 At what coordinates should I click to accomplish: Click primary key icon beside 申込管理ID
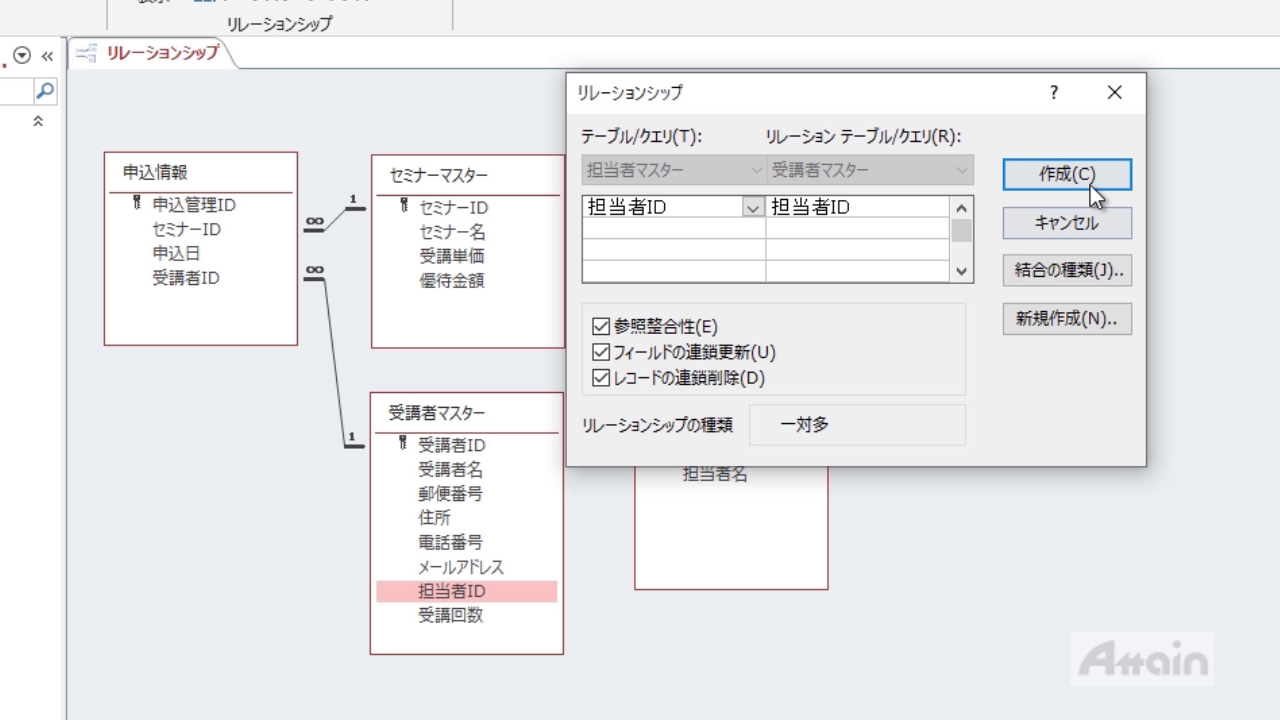click(137, 204)
